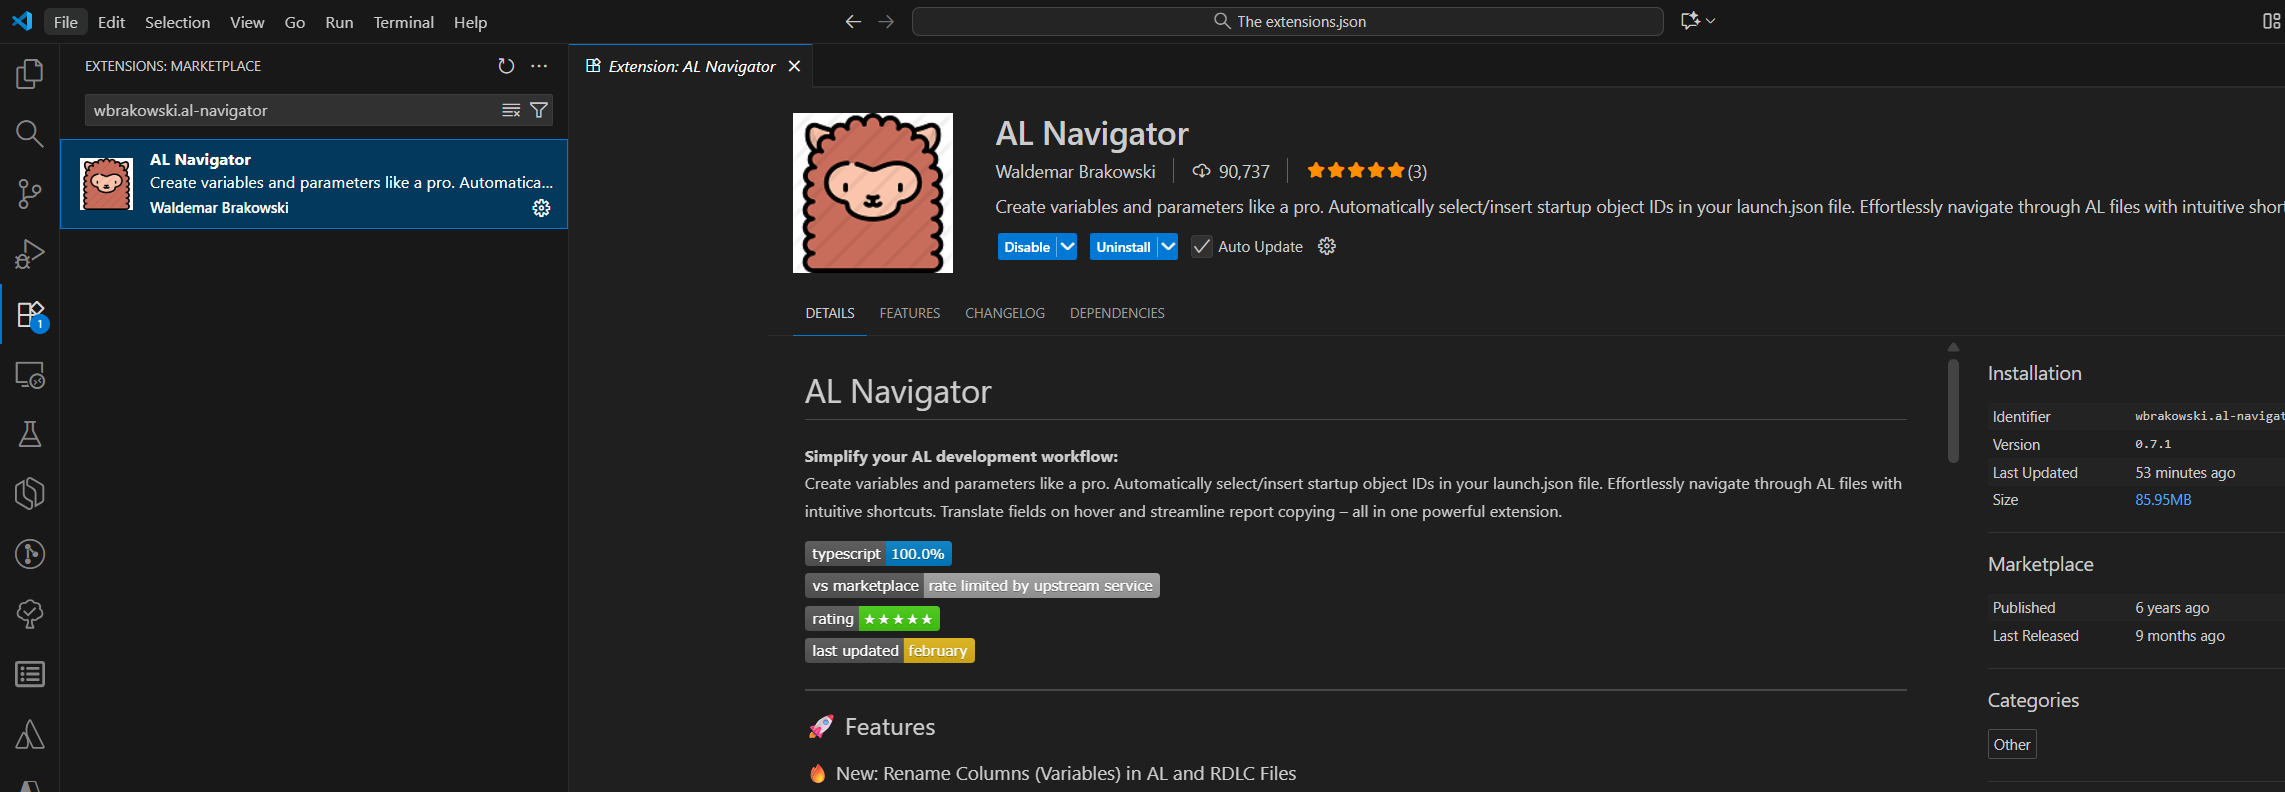Screen dimensions: 2285x792
Task: Click the version 0.7.1 value
Action: tap(2153, 444)
